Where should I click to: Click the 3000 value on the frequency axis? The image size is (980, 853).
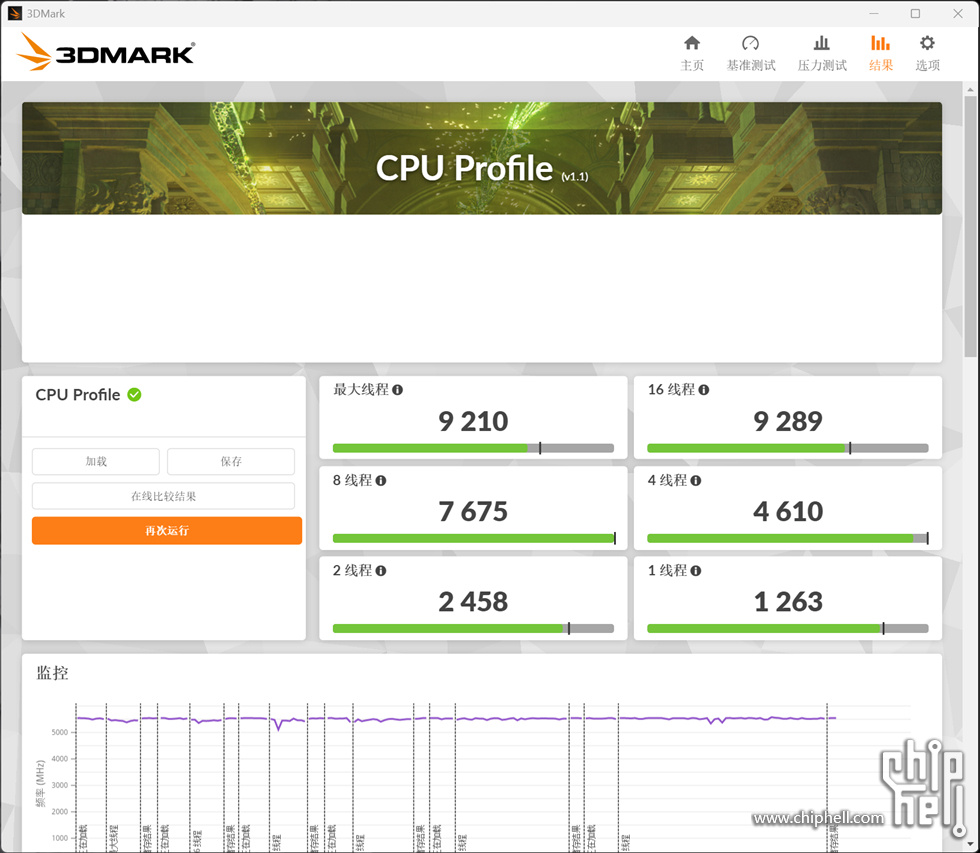60,786
